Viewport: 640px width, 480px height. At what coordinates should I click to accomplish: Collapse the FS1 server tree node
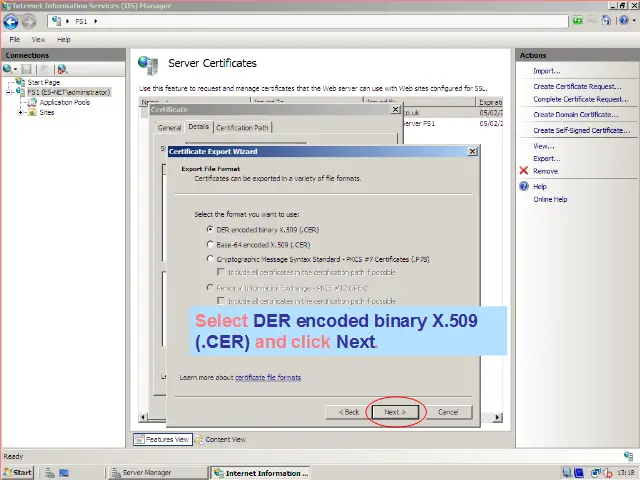[x=9, y=92]
